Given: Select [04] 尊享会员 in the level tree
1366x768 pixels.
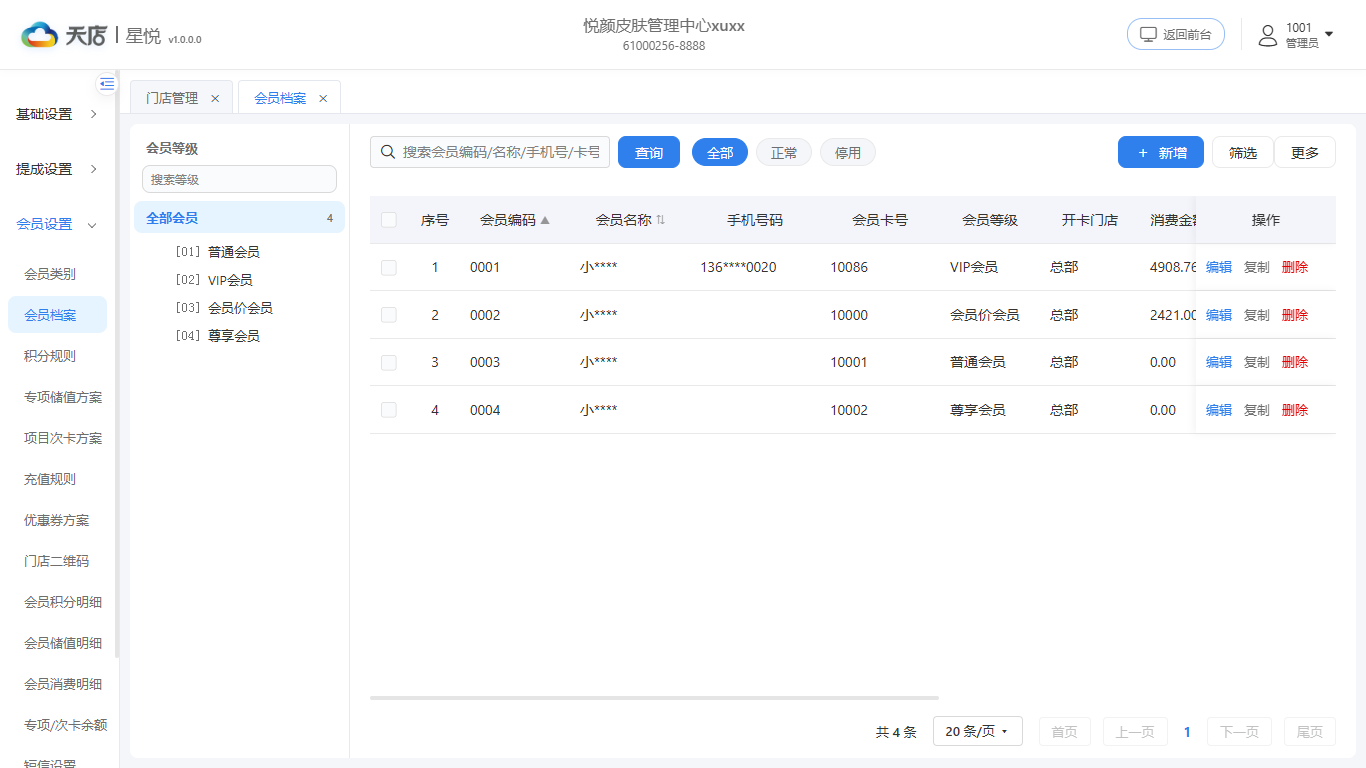Looking at the screenshot, I should point(217,336).
